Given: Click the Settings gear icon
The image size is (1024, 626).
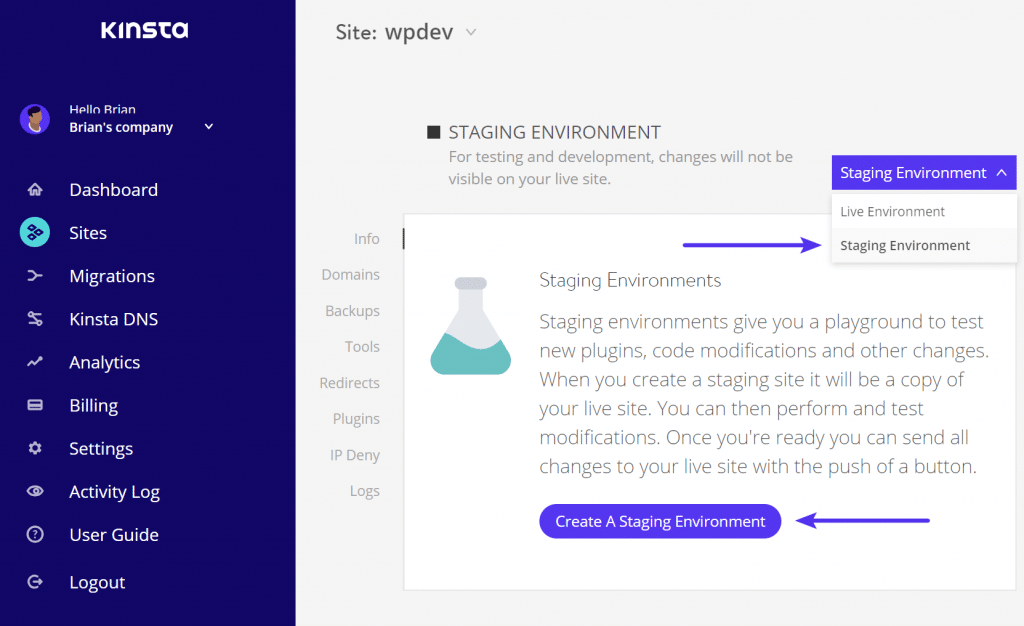Looking at the screenshot, I should click(x=35, y=448).
